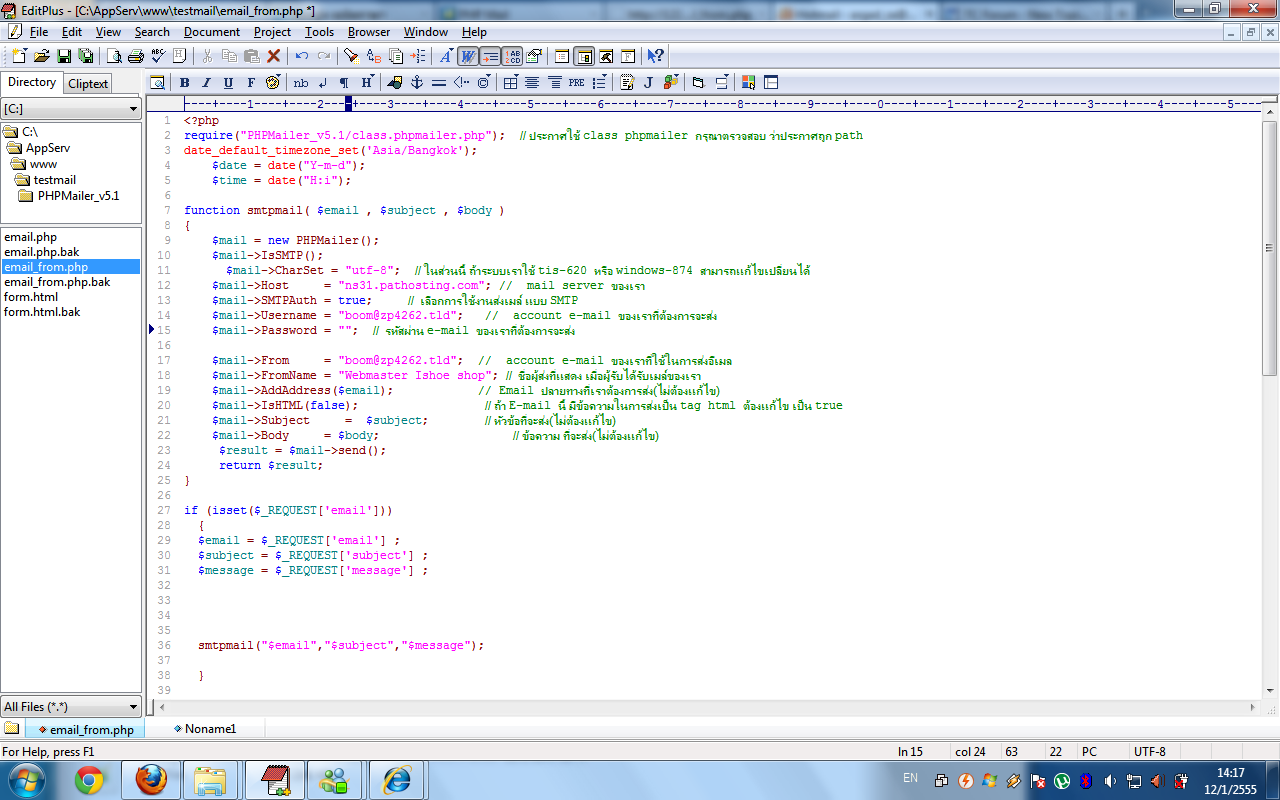Image resolution: width=1280 pixels, height=800 pixels.
Task: Open the Document menu
Action: click(x=212, y=32)
